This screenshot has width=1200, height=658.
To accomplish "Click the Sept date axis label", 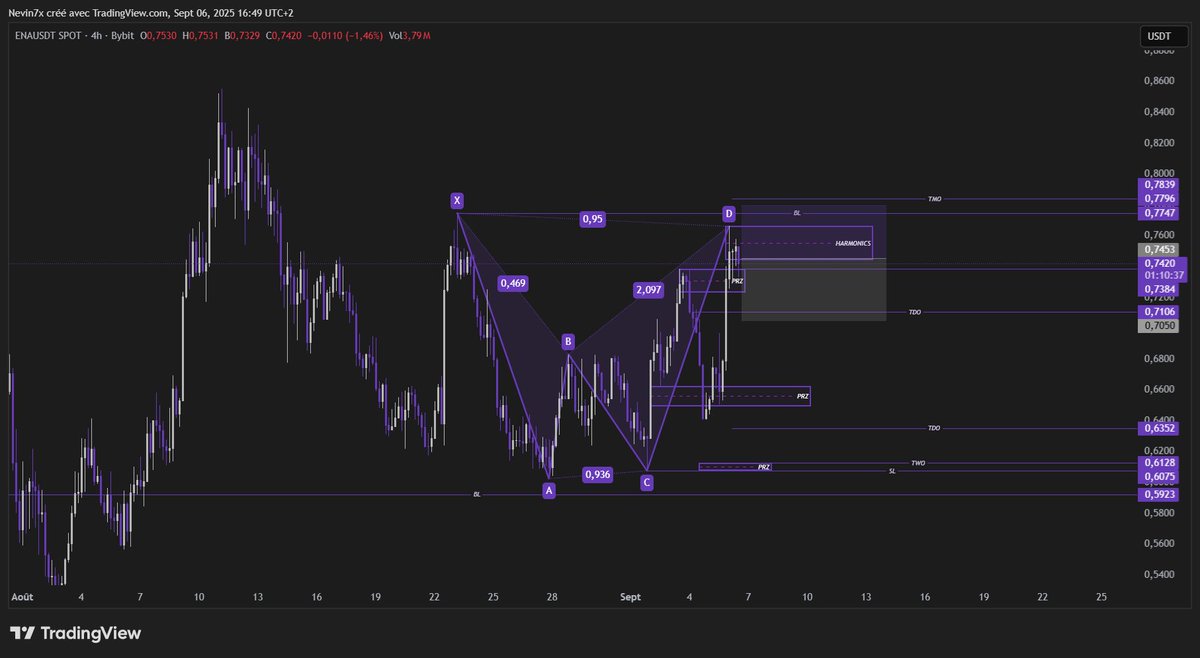I will coord(631,596).
